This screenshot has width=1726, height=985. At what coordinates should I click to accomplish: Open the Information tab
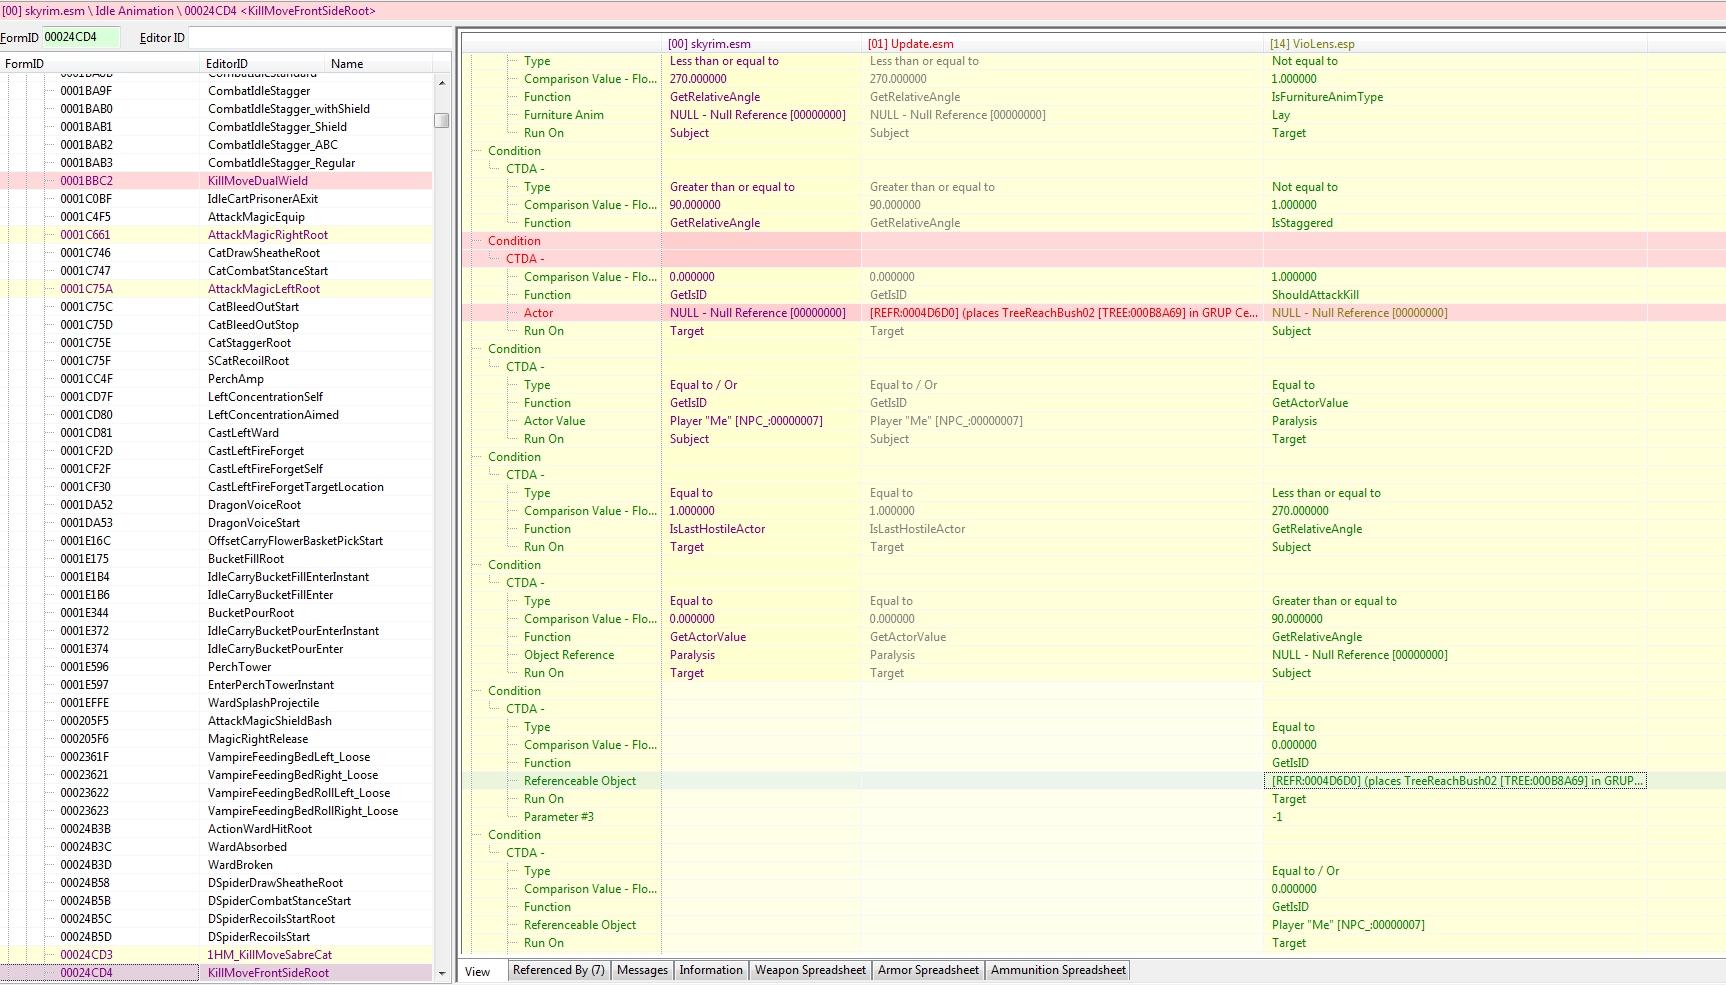click(x=711, y=970)
